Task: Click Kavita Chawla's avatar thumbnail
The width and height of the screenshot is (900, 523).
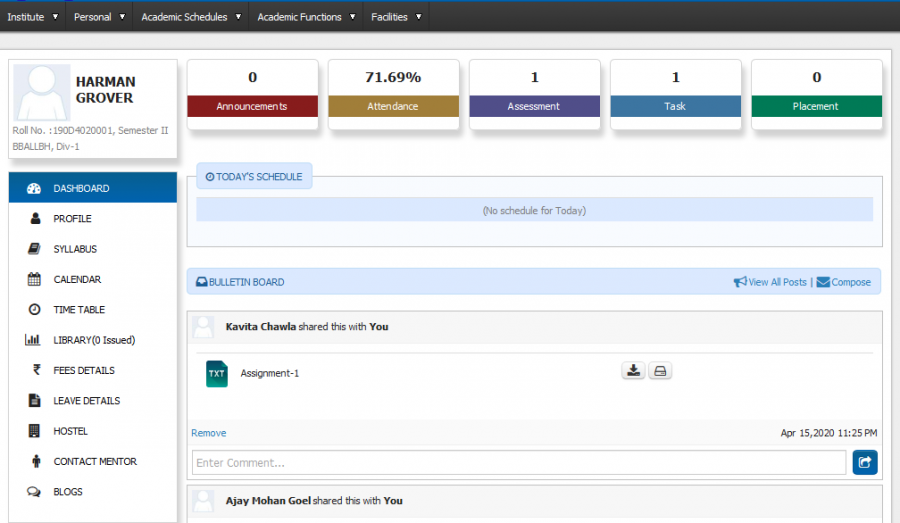Action: [203, 327]
